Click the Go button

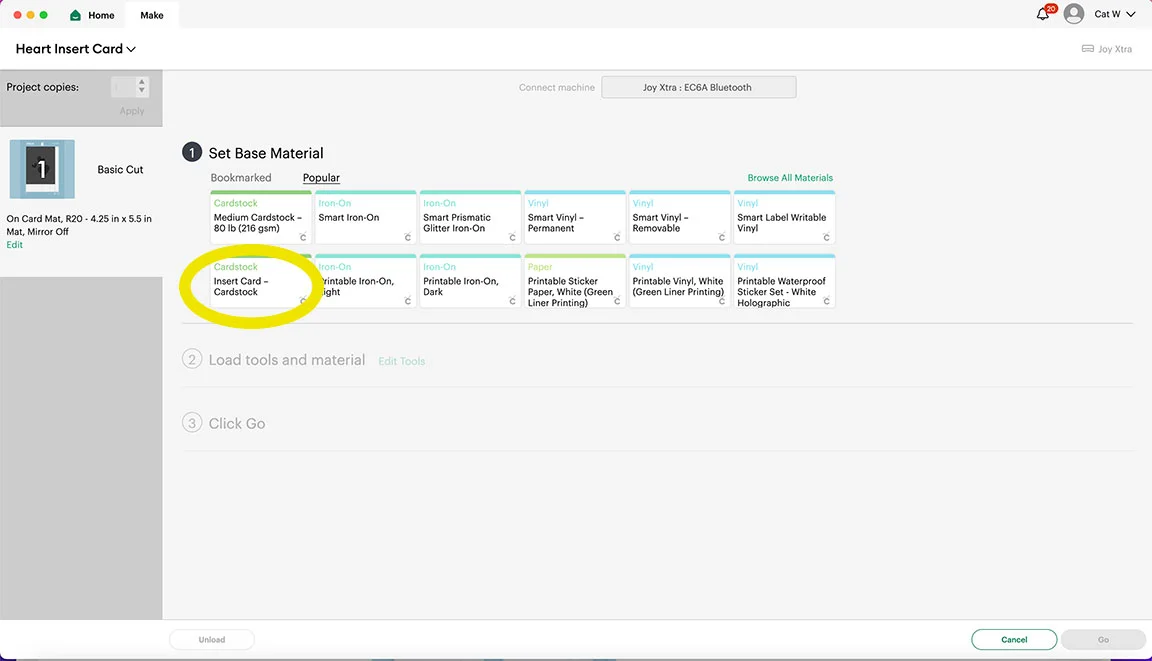1103,640
